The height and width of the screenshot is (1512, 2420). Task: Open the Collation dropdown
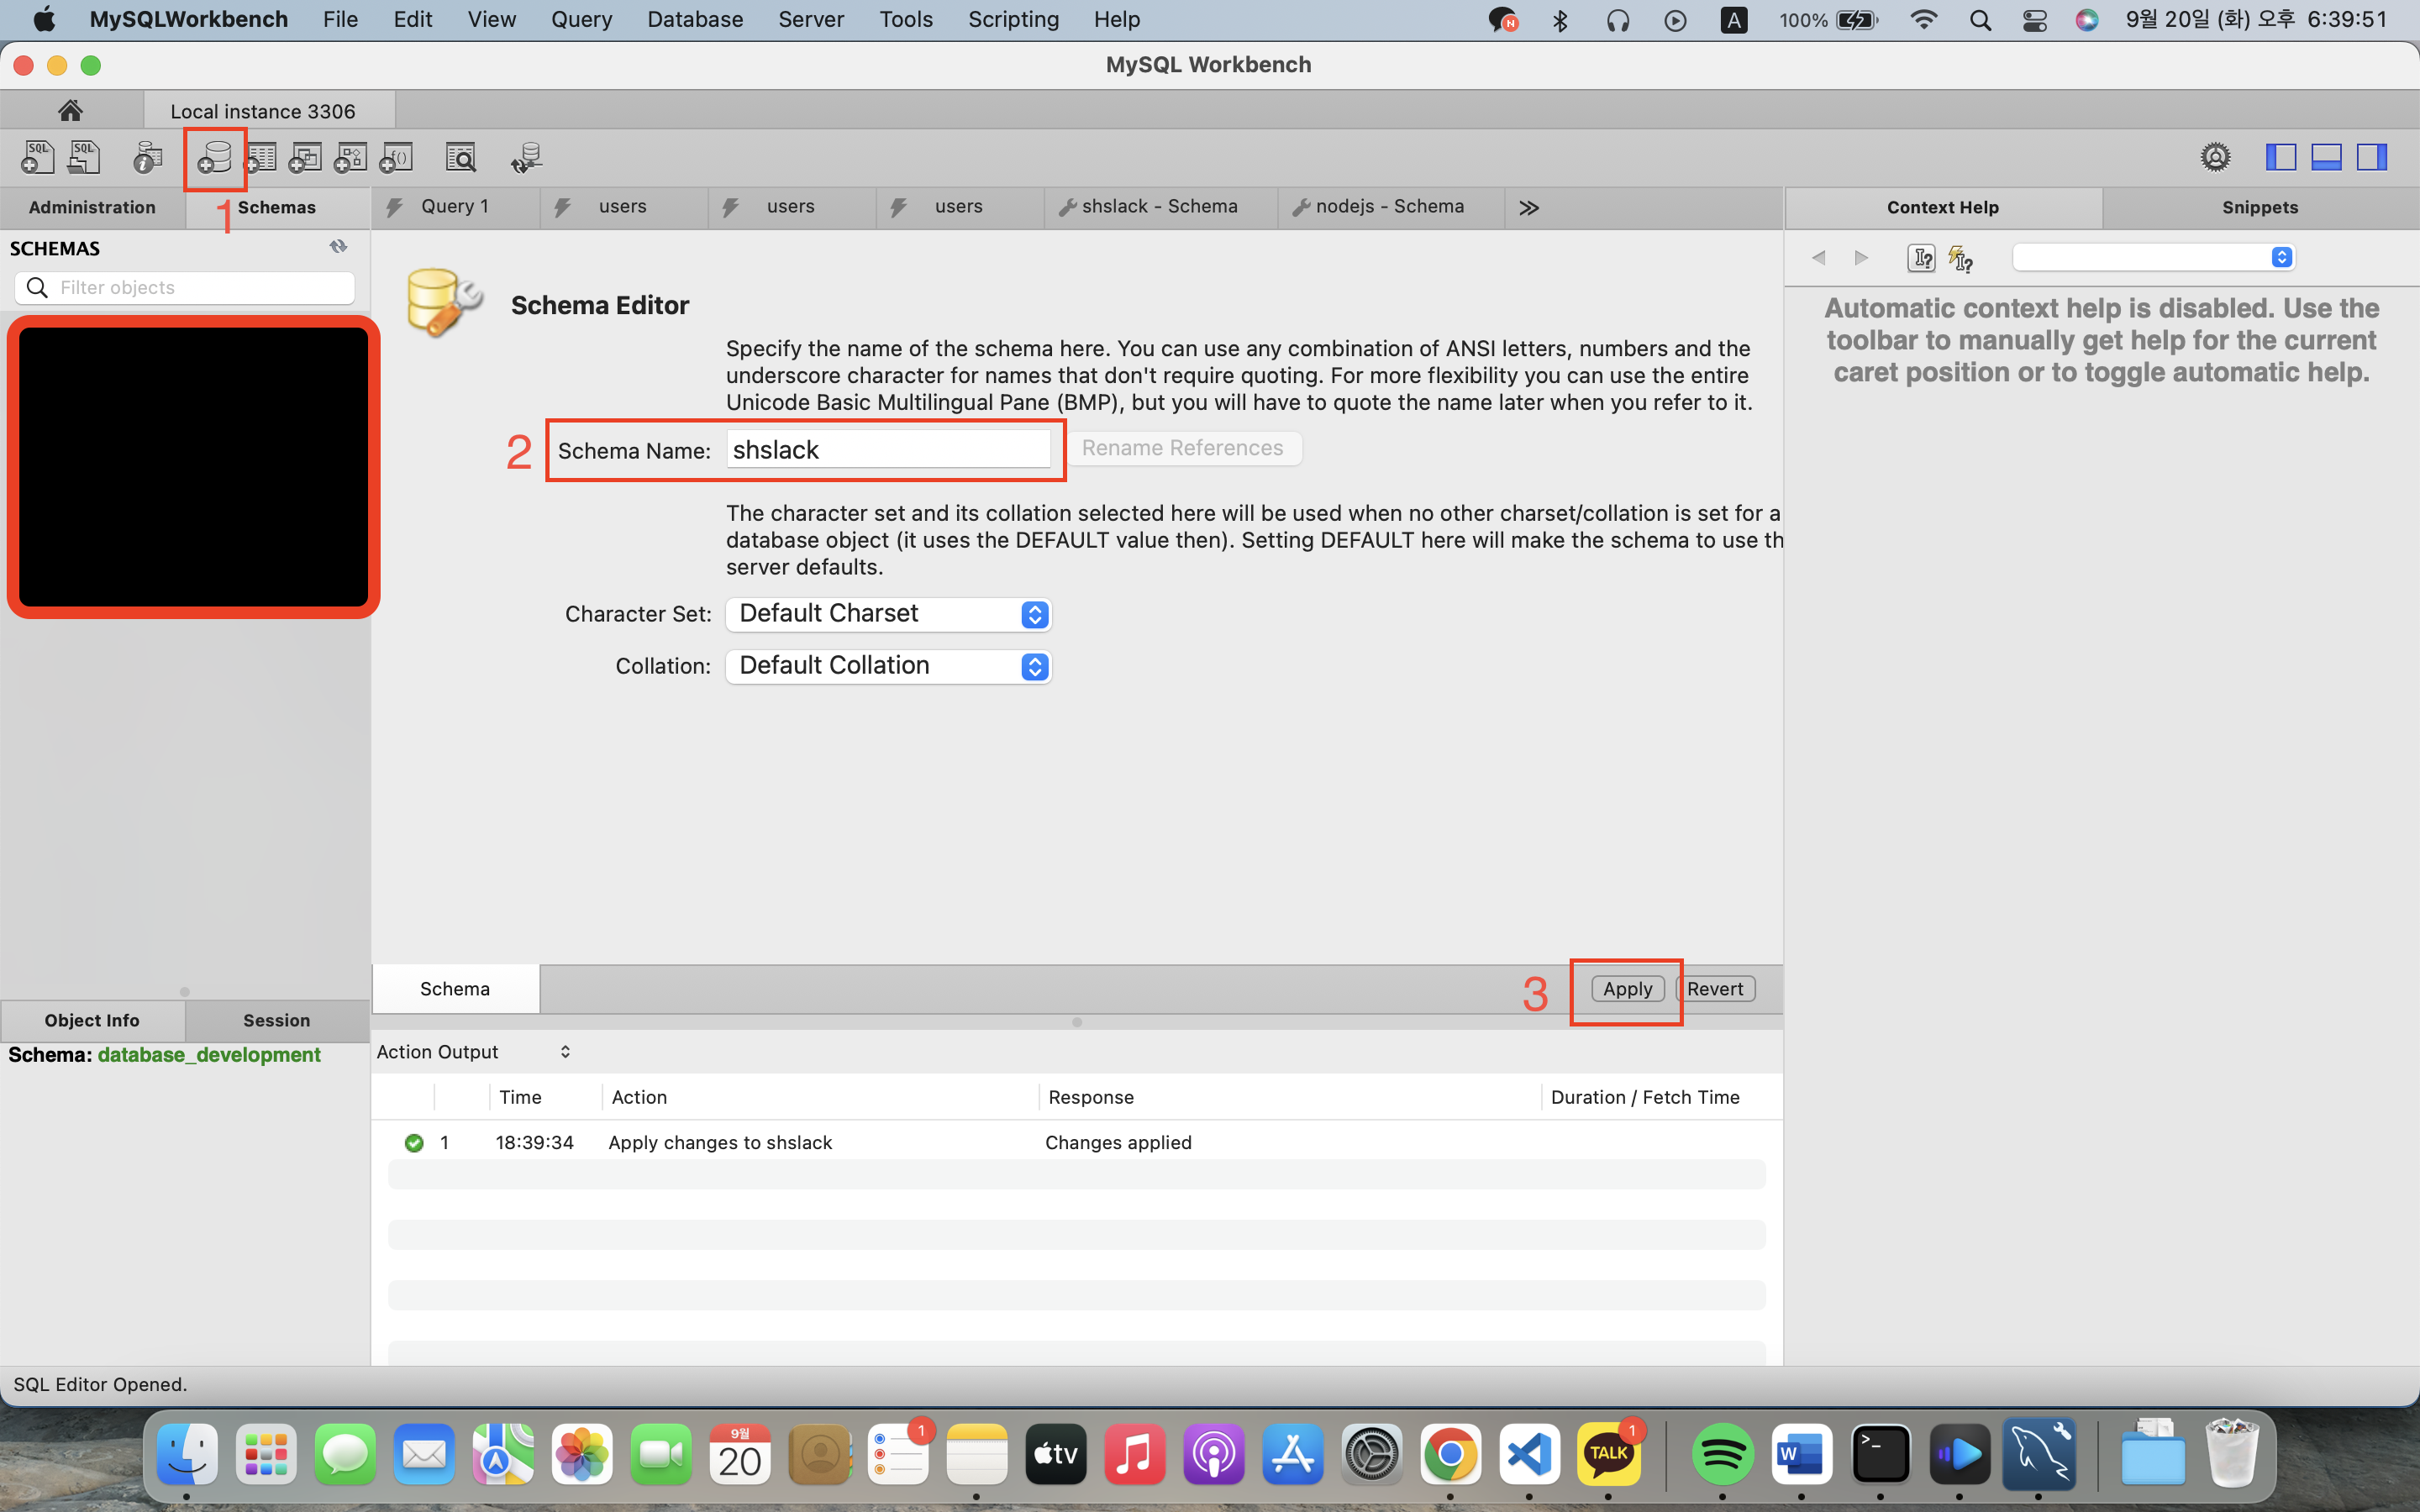pos(888,666)
